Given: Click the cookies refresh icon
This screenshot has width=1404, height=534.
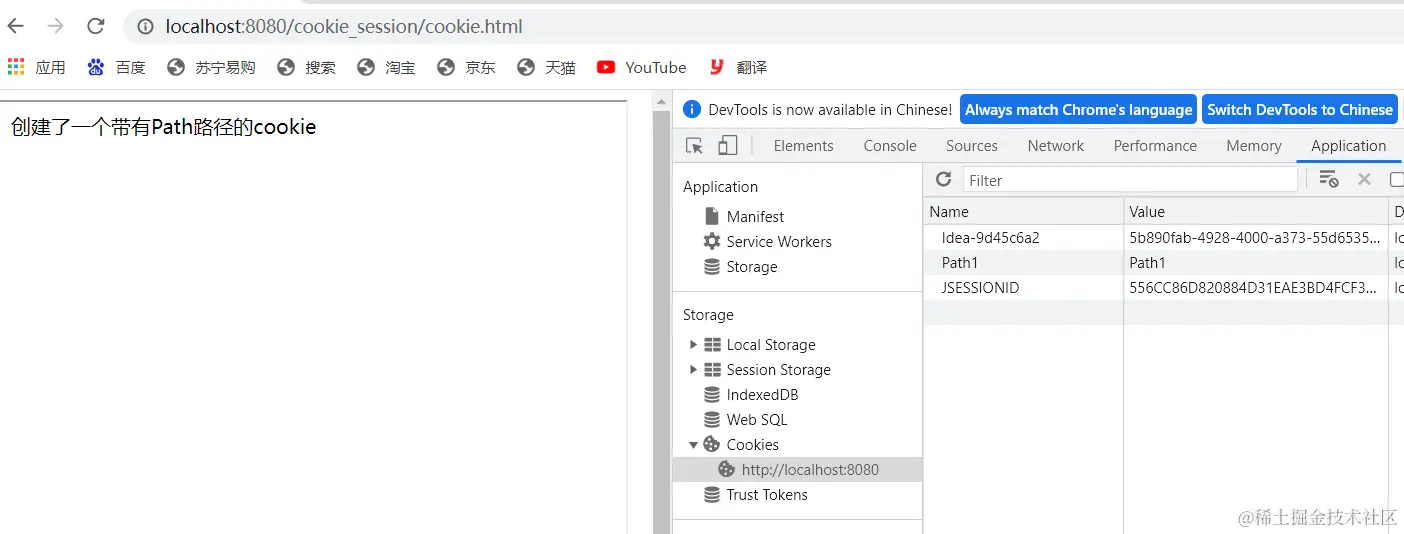Looking at the screenshot, I should 943,179.
